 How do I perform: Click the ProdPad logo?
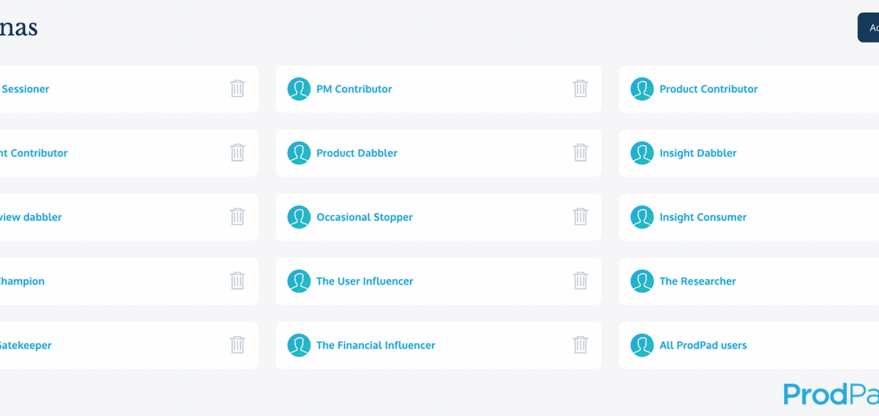[x=831, y=394]
